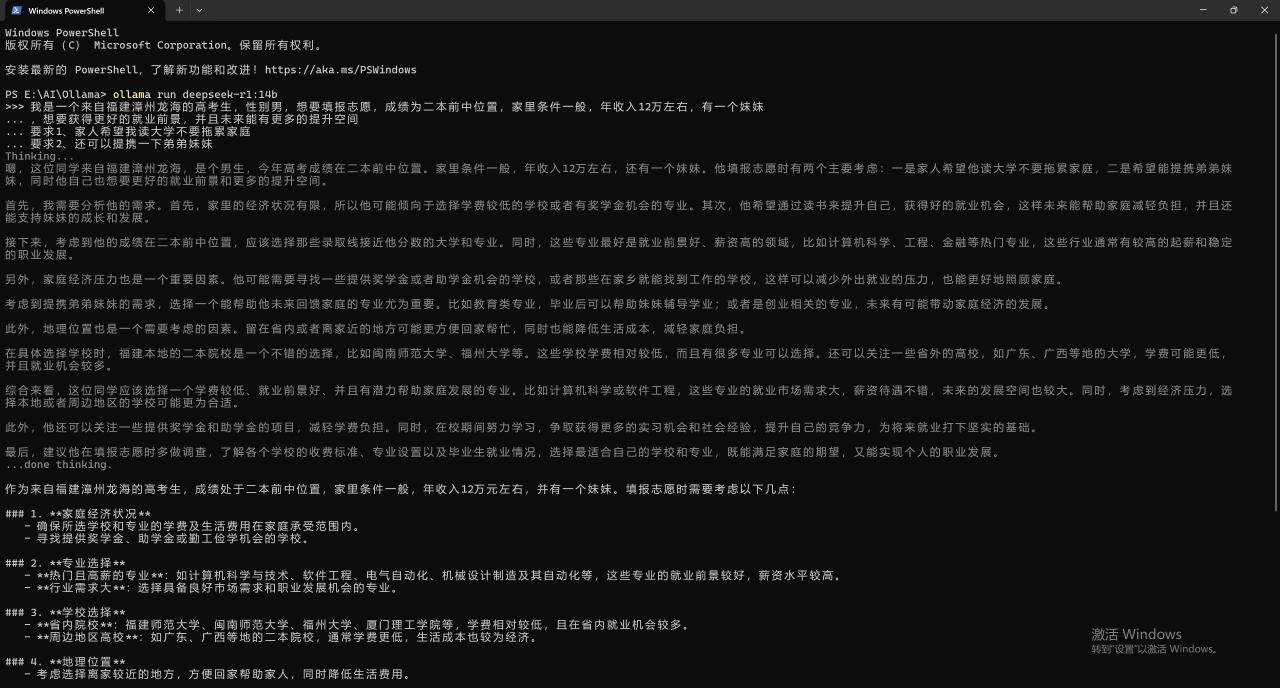
Task: Click the line '考虑选择离家较近的地方'
Action: point(217,674)
